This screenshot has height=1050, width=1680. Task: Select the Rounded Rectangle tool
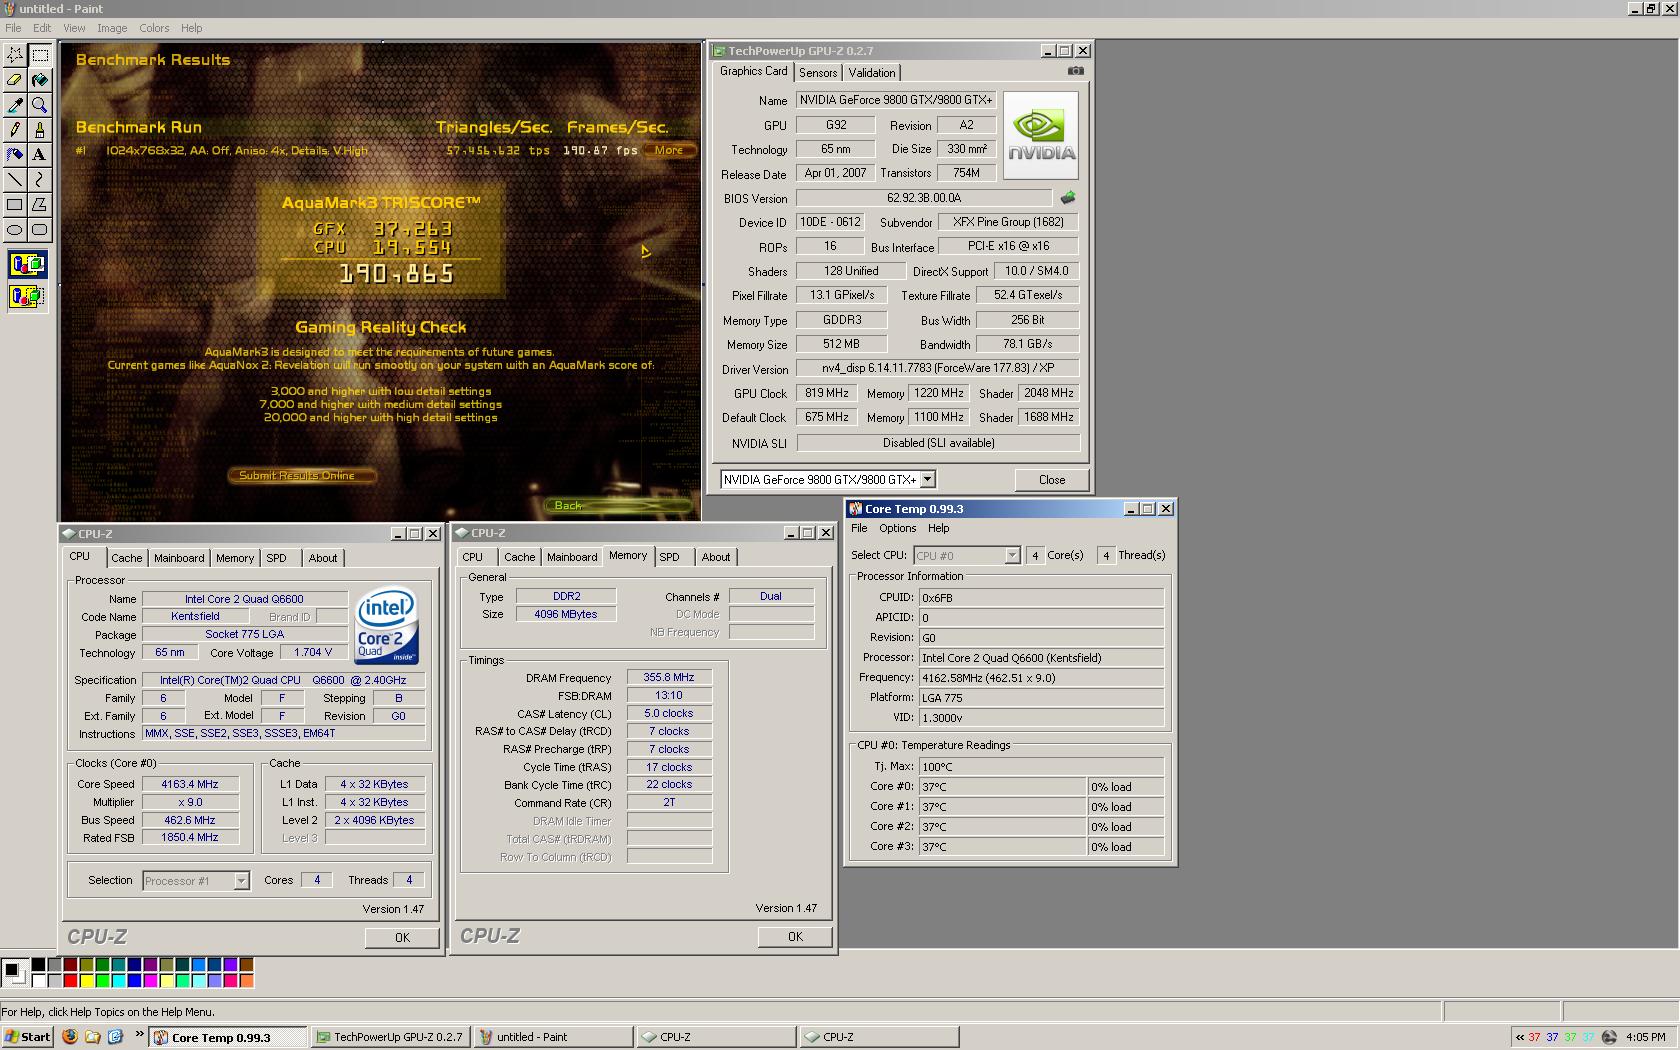point(40,230)
